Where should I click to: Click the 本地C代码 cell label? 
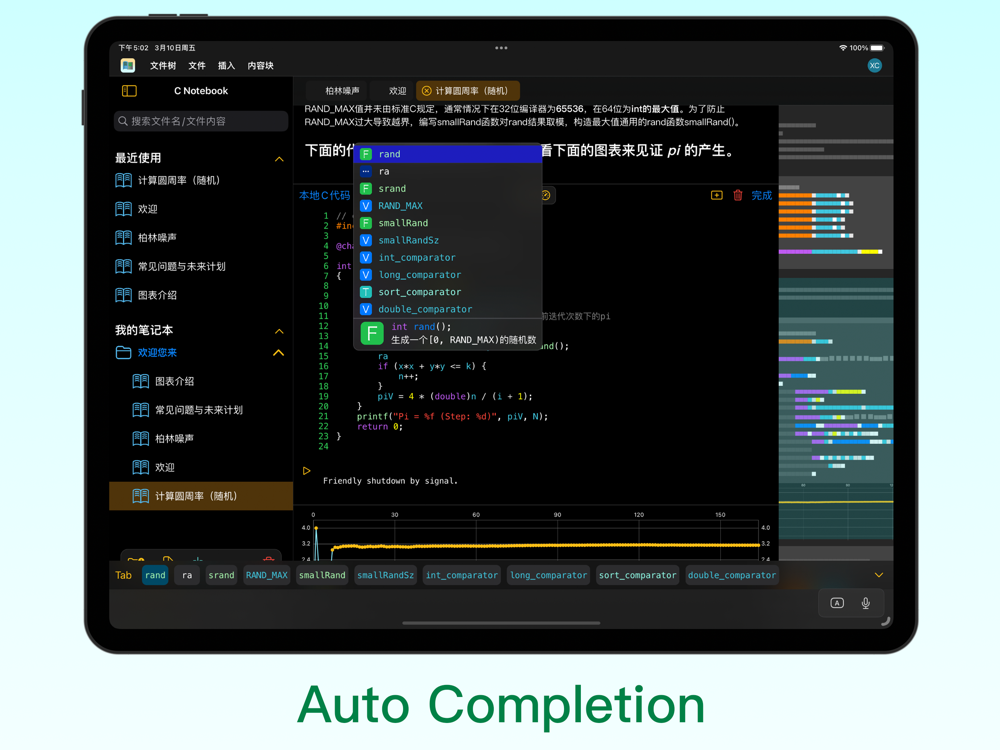[325, 196]
